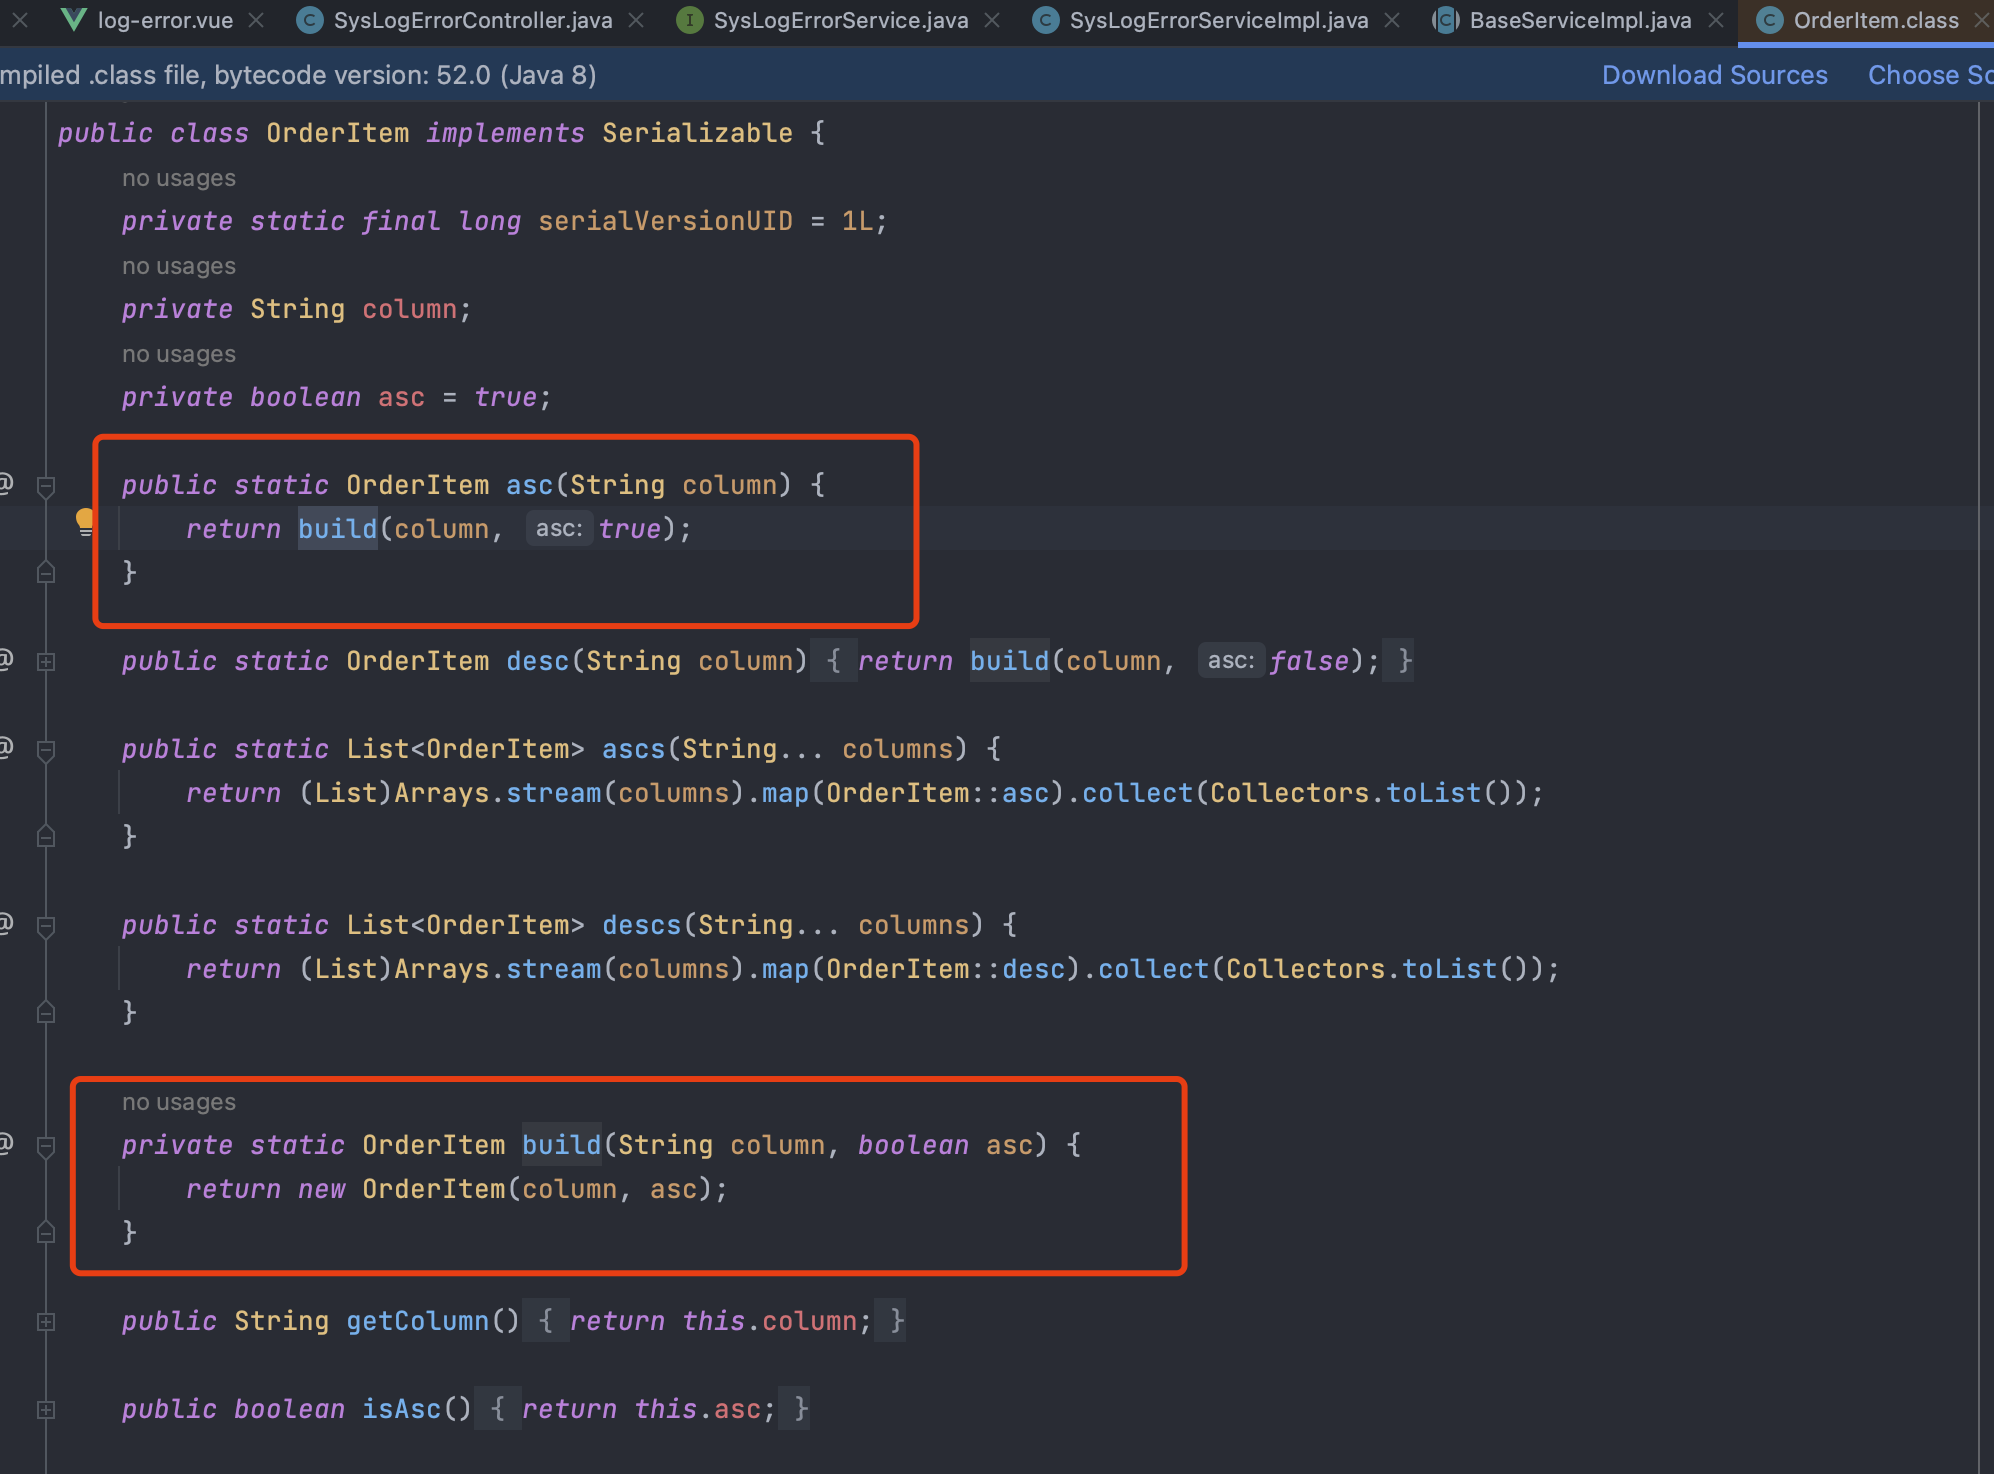Screen dimensions: 1994x1474
Task: Switch to SysLogErrorController.java tab
Action: [472, 20]
